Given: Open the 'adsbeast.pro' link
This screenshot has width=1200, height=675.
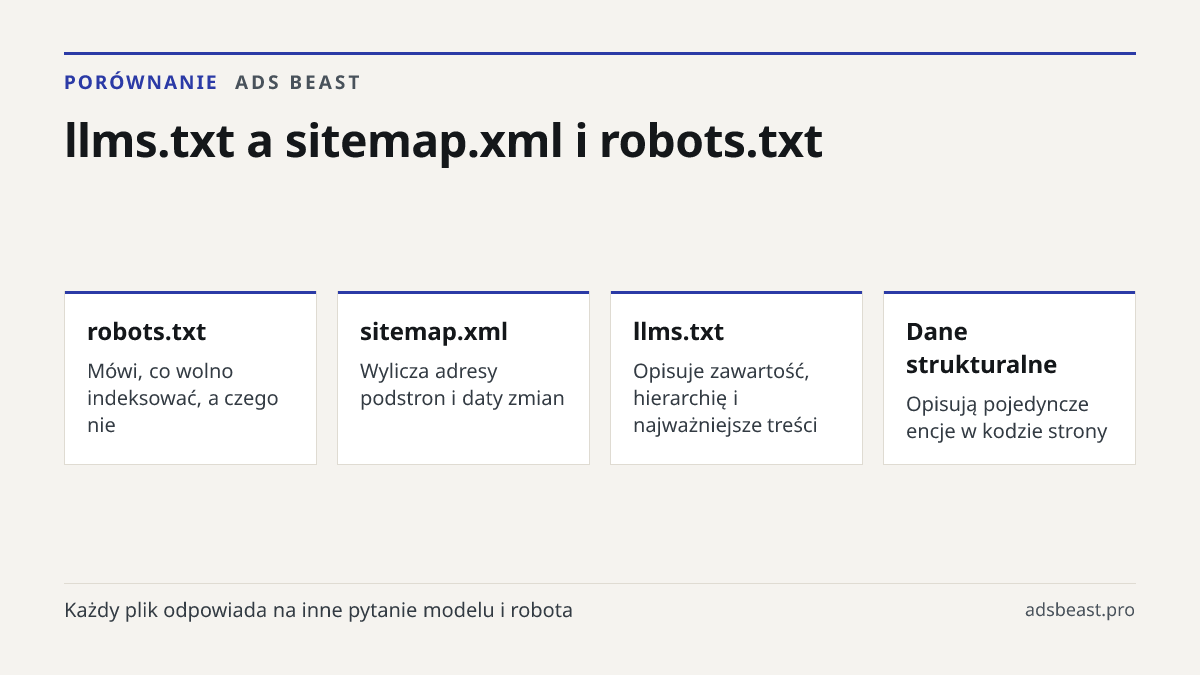Looking at the screenshot, I should 1080,610.
